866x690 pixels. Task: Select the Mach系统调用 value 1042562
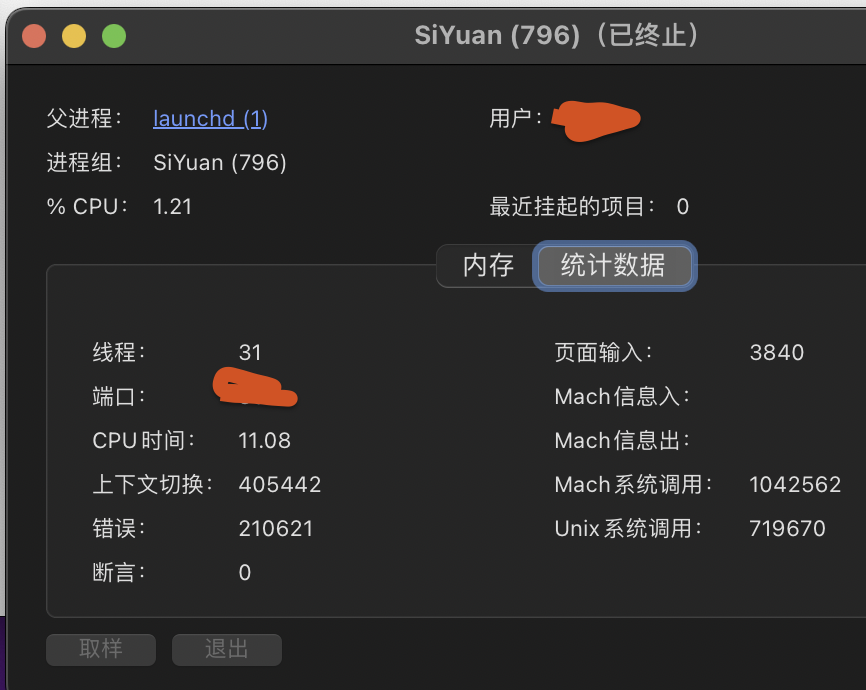point(795,484)
